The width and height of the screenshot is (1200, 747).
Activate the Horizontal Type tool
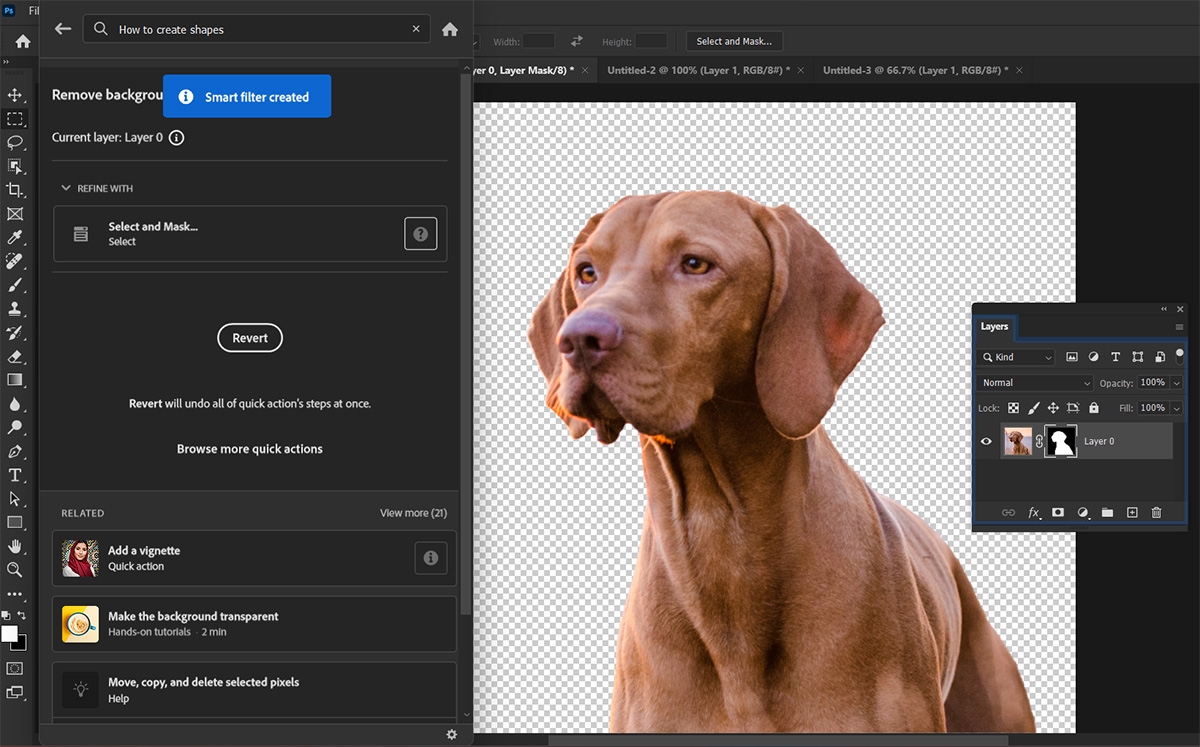15,475
